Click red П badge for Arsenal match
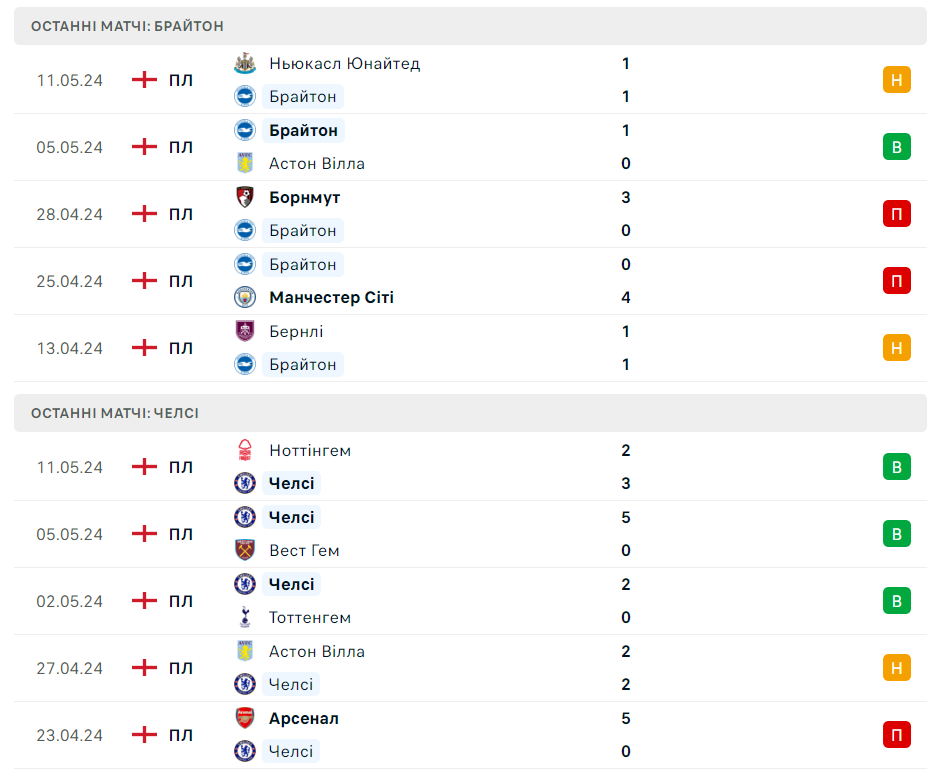The height and width of the screenshot is (773, 942). [896, 735]
